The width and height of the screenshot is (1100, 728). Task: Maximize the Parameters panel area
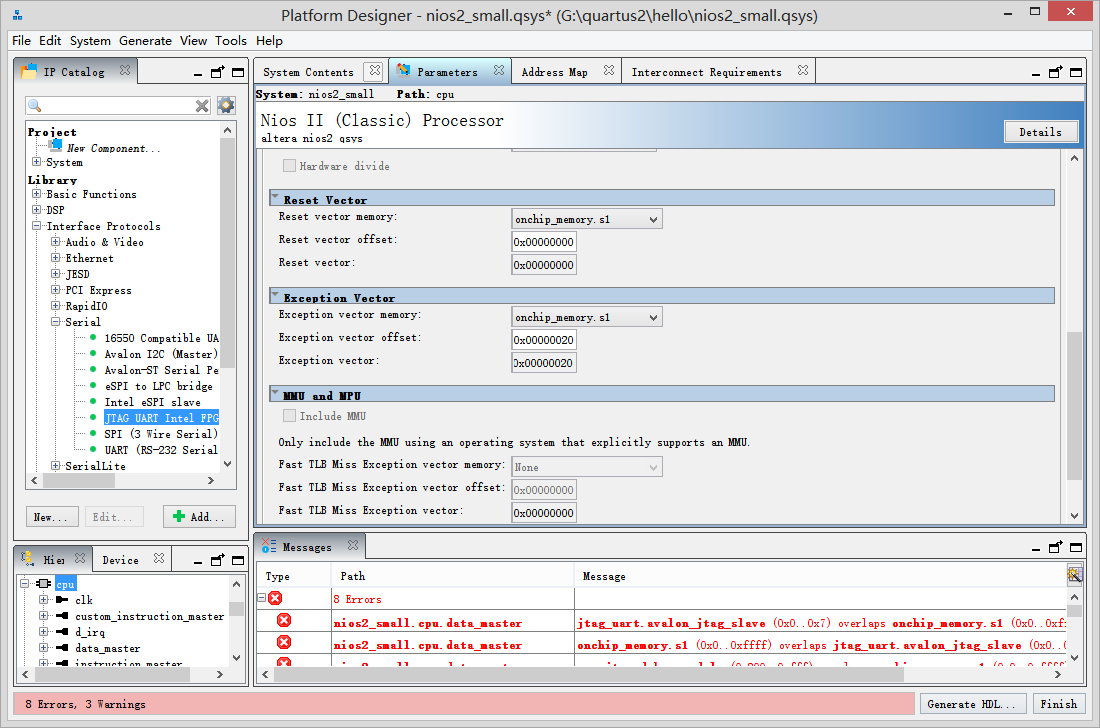(x=1075, y=72)
